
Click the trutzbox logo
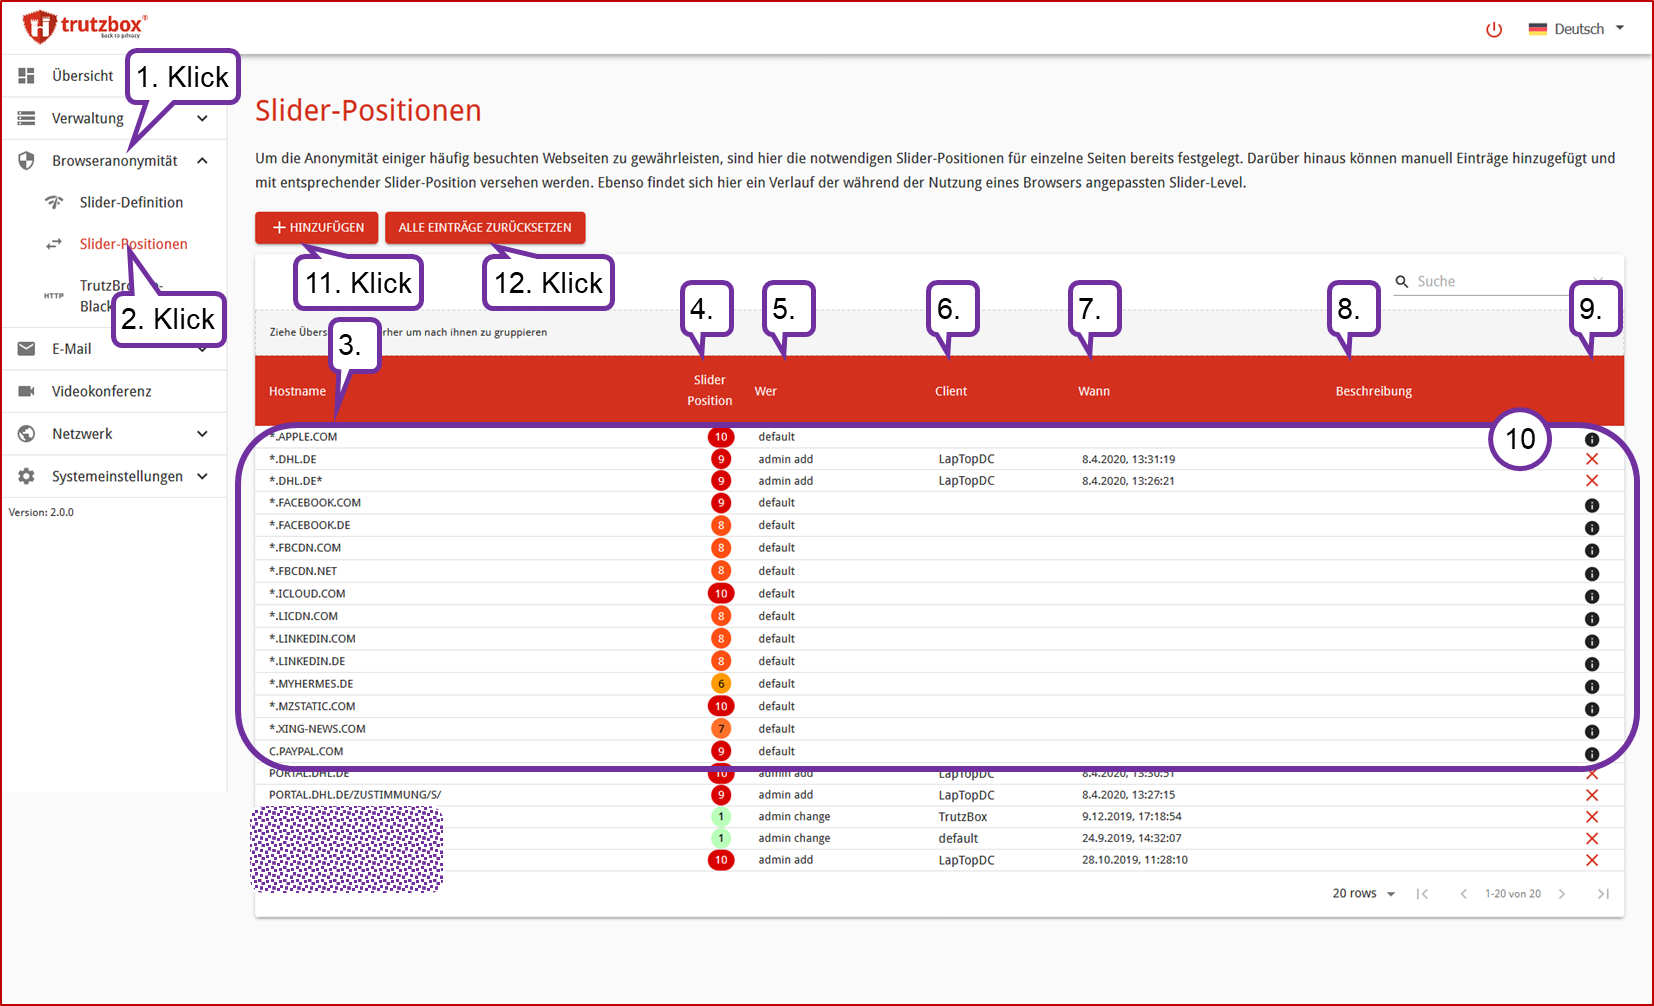(x=84, y=26)
